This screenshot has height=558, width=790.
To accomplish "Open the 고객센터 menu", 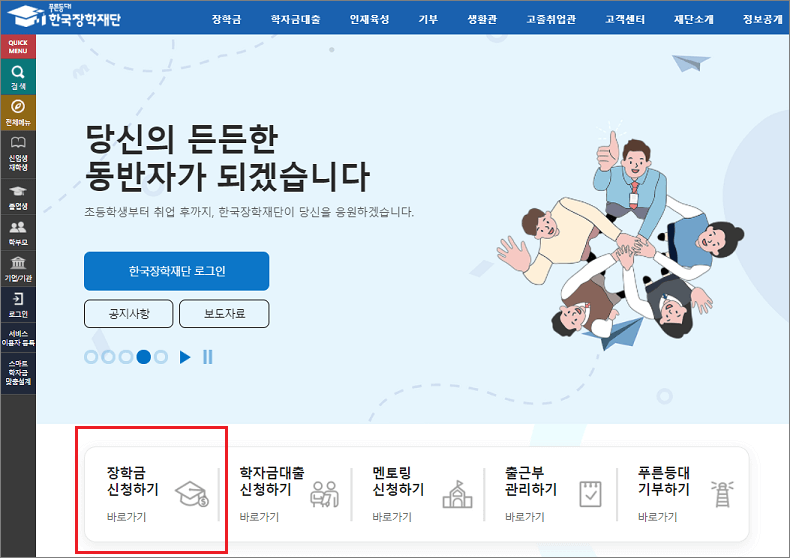I will [x=625, y=19].
